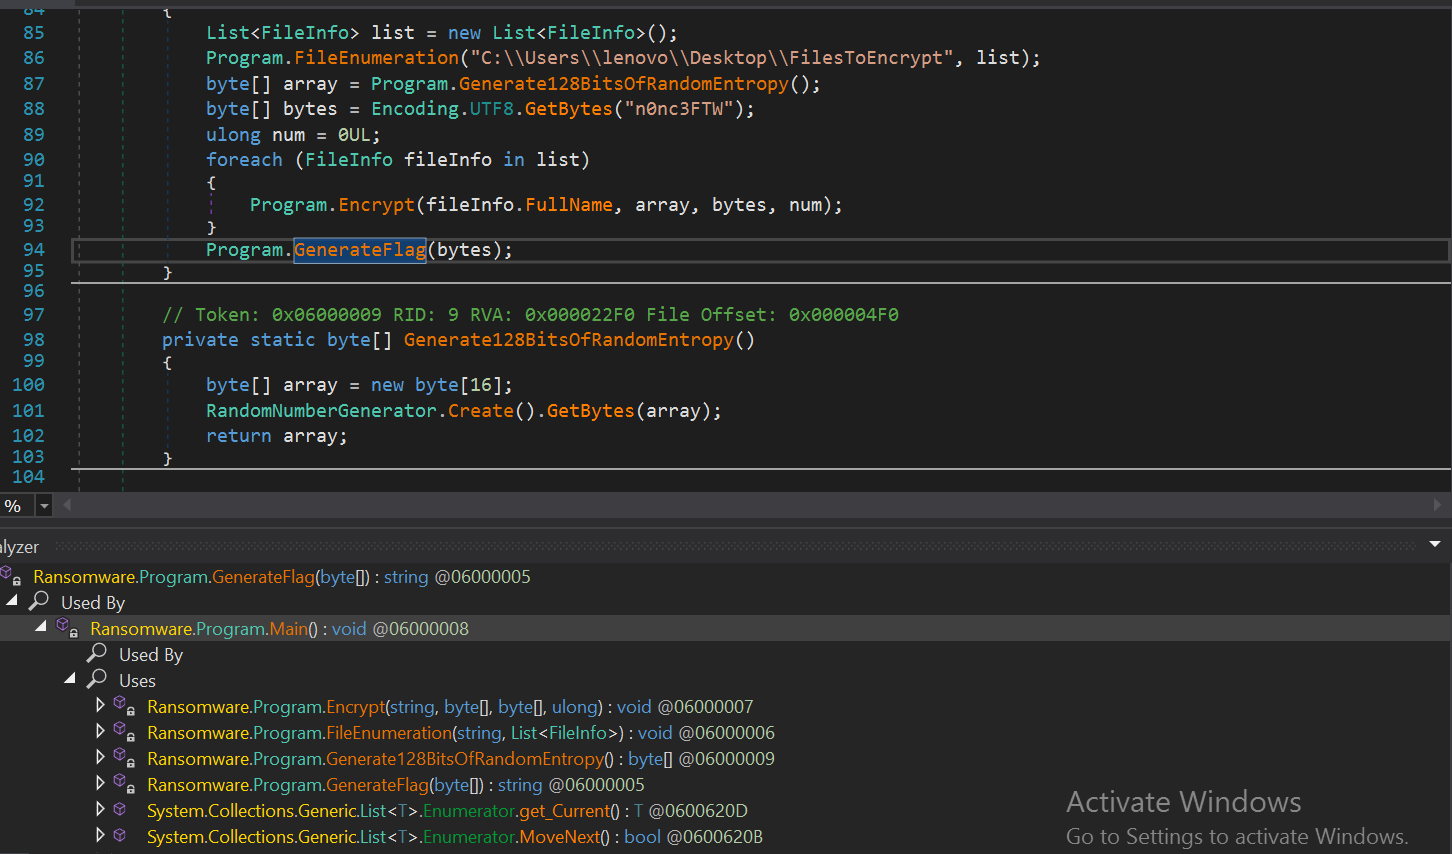Click the Token 0x06000009 comment line
1452x854 pixels.
pos(530,315)
